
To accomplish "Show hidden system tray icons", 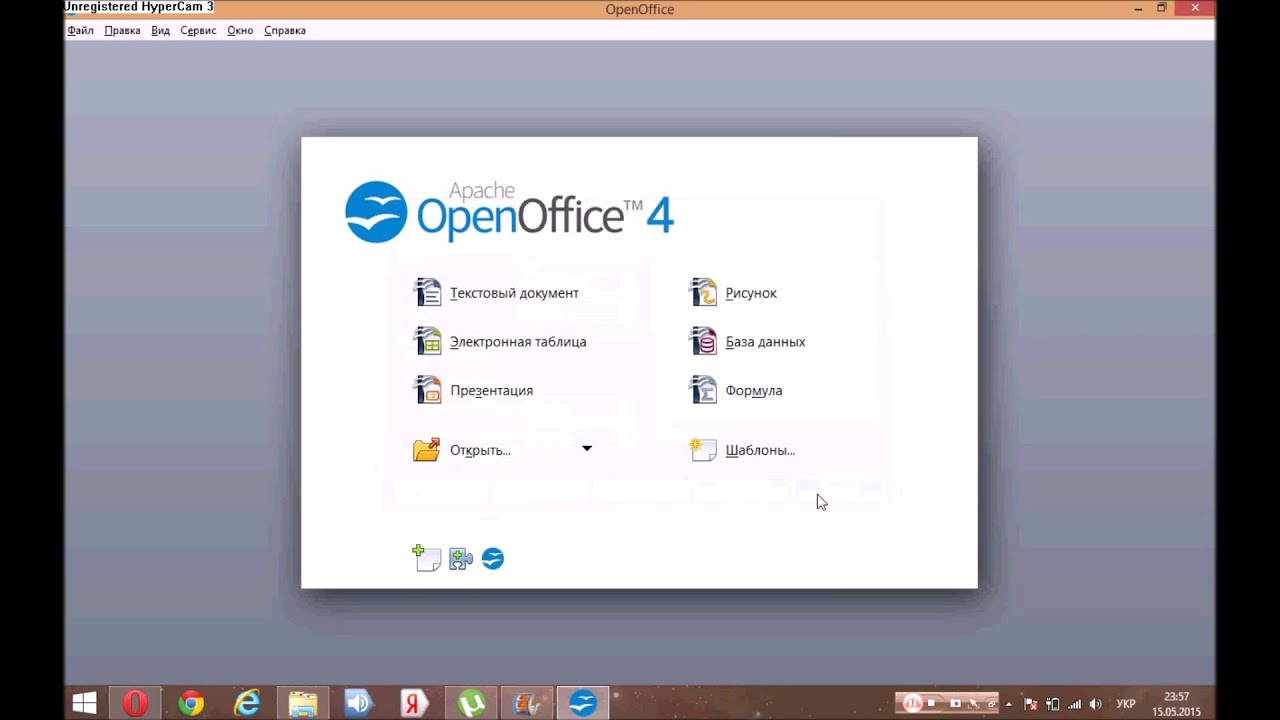I will [x=1008, y=704].
